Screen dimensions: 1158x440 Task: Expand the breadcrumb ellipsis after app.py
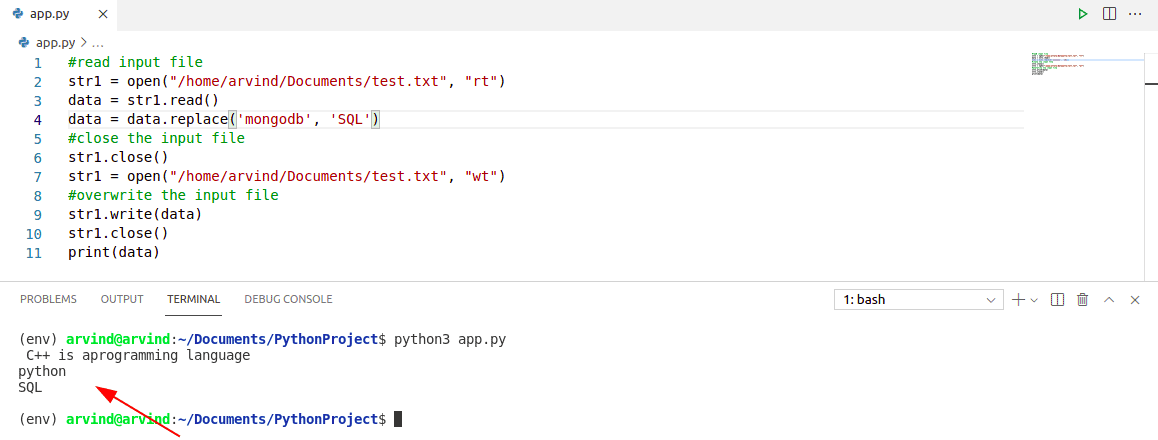point(97,44)
